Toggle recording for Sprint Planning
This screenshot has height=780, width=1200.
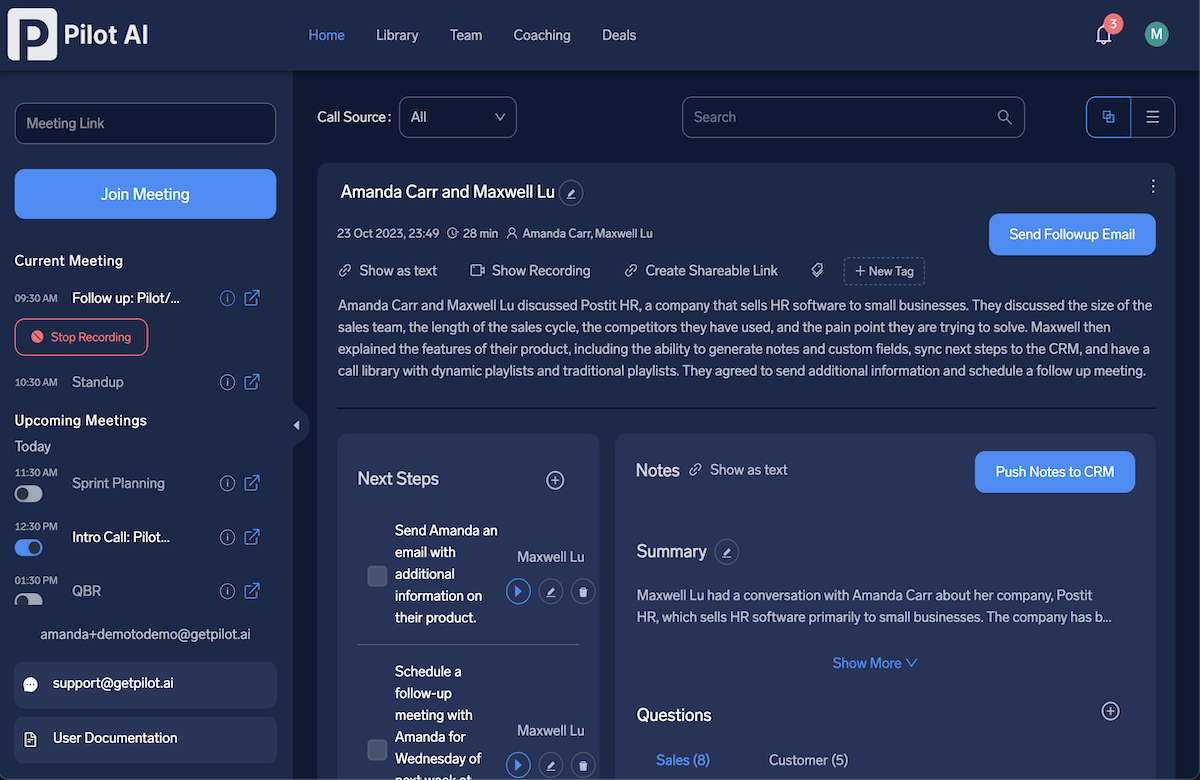click(x=29, y=494)
